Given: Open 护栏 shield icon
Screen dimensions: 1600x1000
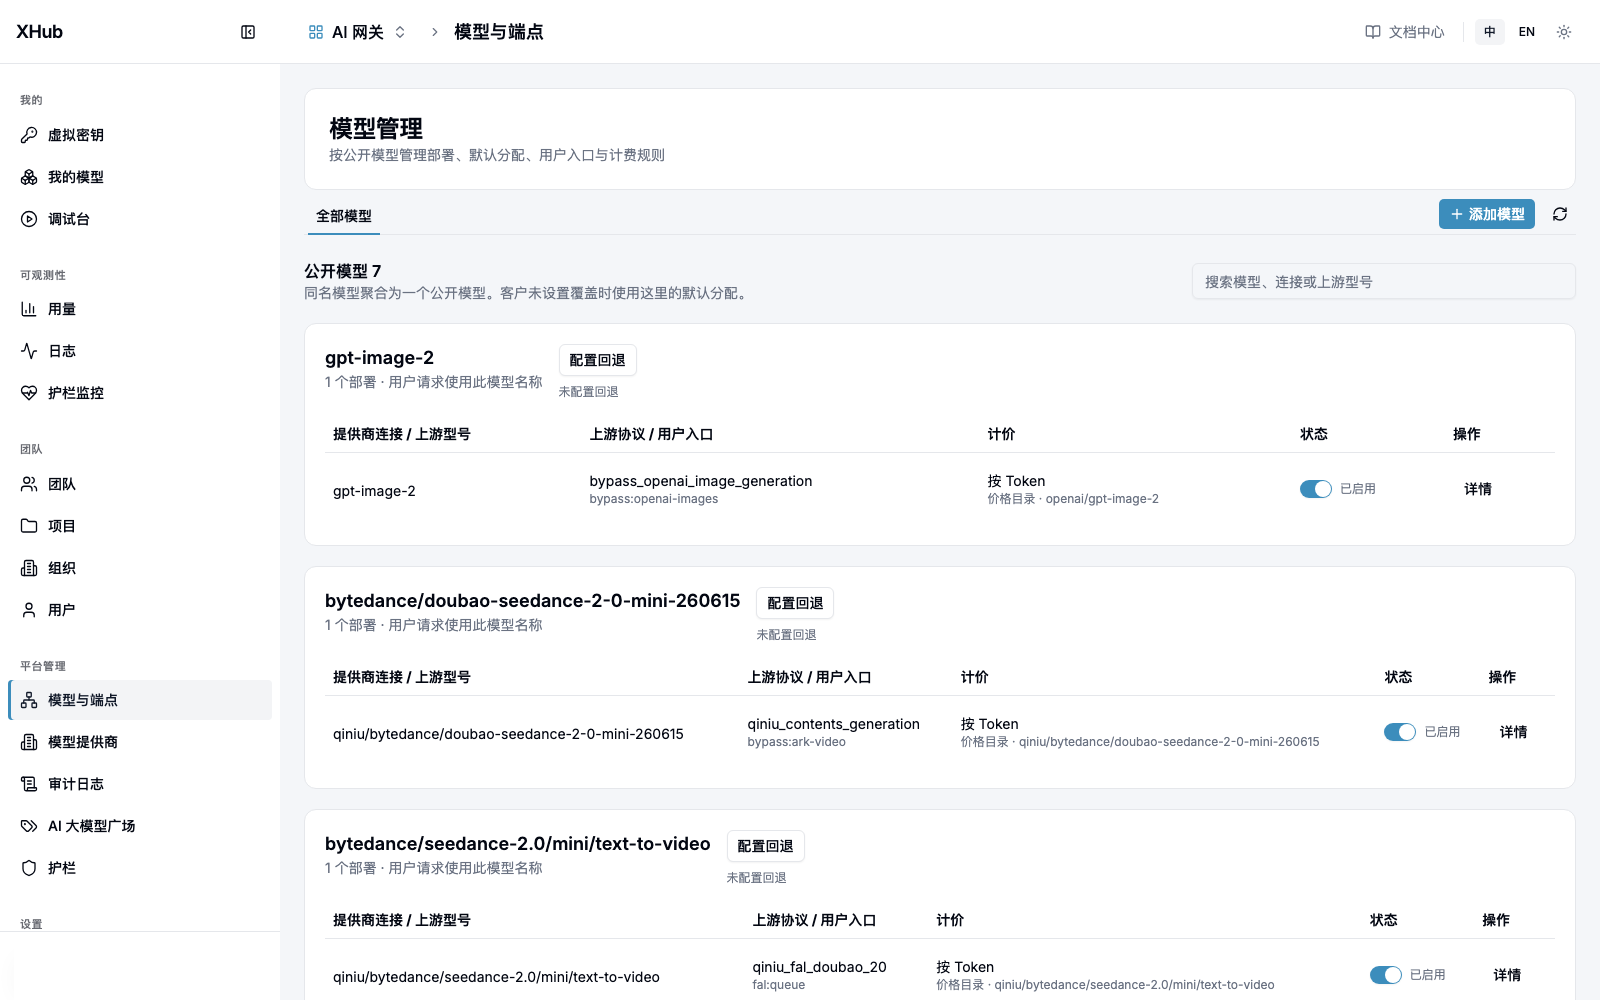Looking at the screenshot, I should pyautogui.click(x=29, y=868).
